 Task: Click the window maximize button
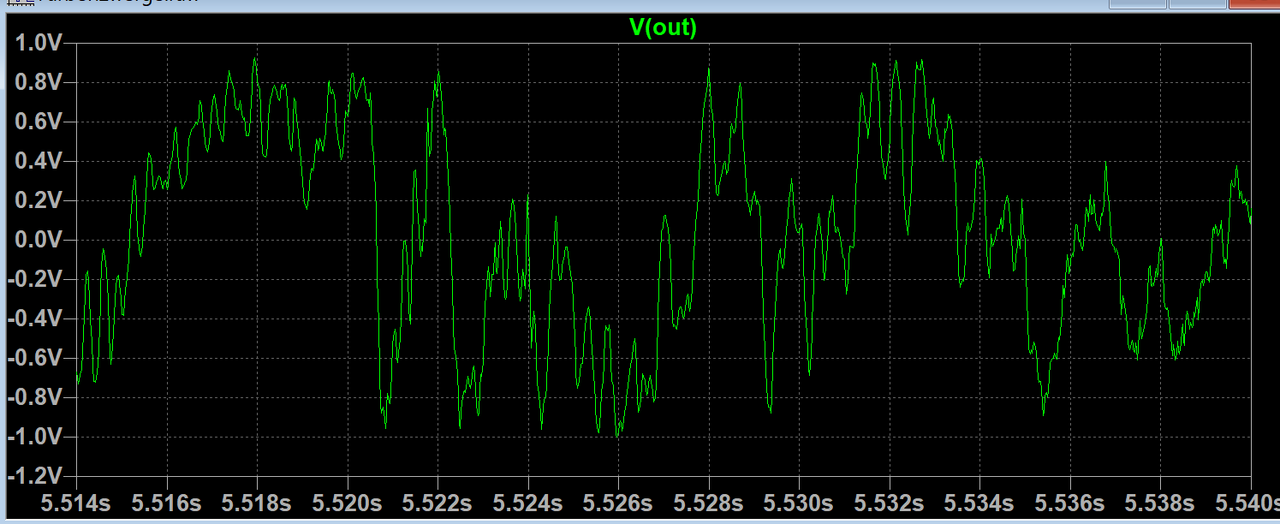tap(1196, 3)
